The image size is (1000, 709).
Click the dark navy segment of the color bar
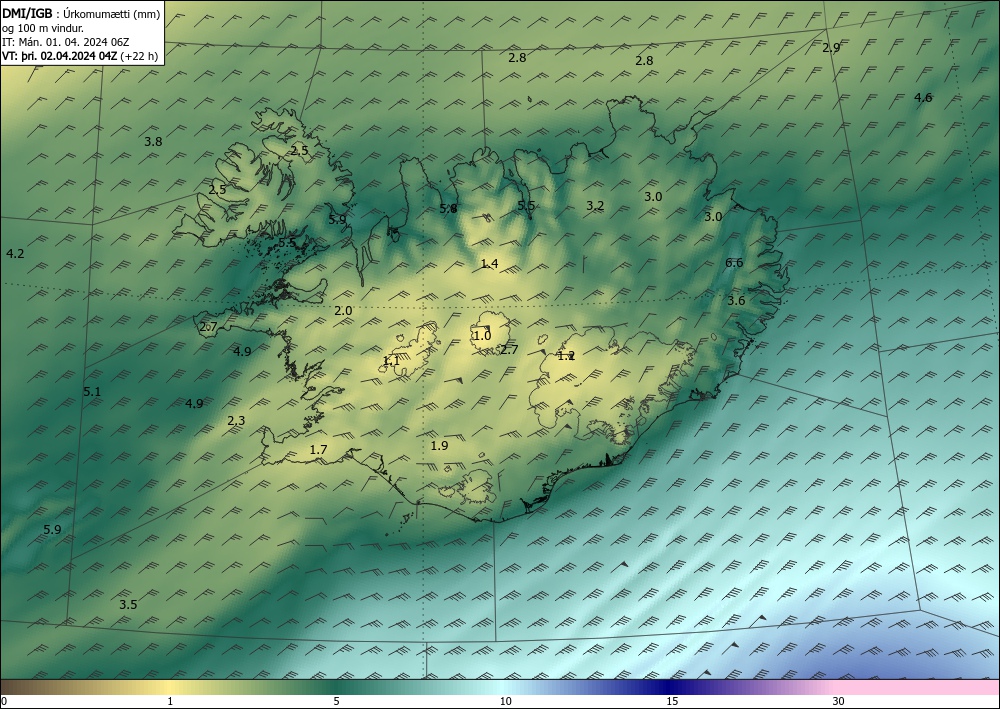click(x=666, y=687)
